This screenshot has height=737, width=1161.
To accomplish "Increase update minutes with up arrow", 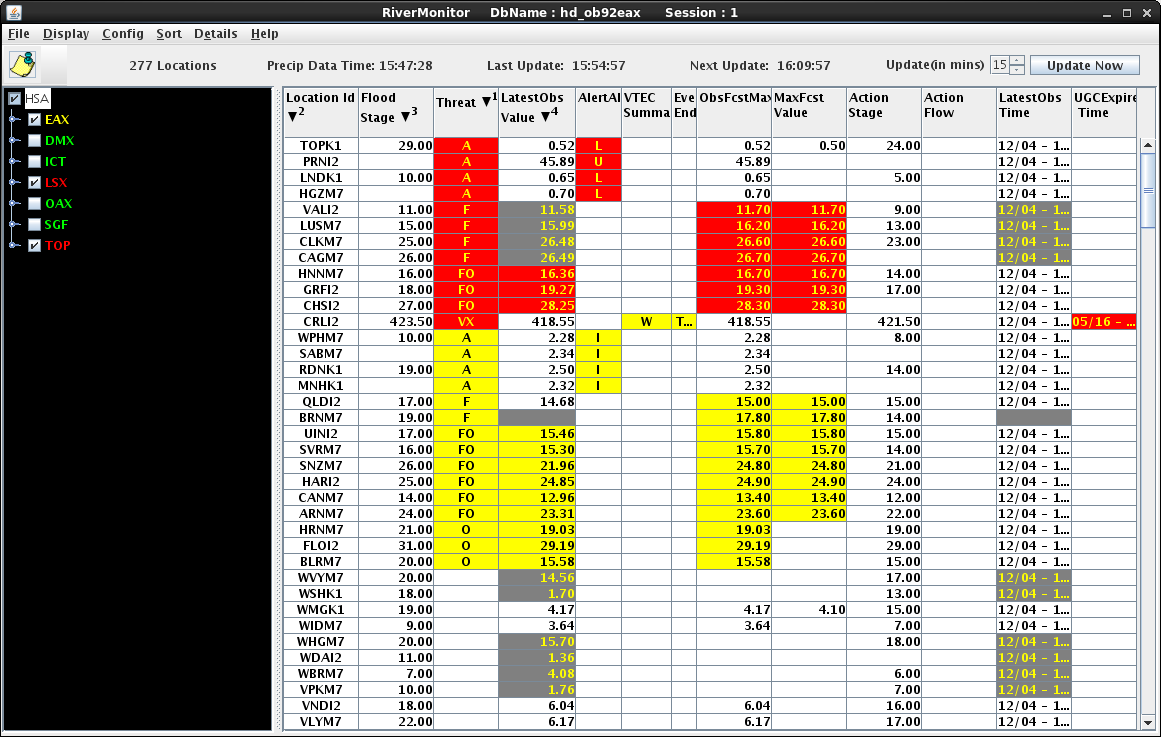I will point(1017,61).
